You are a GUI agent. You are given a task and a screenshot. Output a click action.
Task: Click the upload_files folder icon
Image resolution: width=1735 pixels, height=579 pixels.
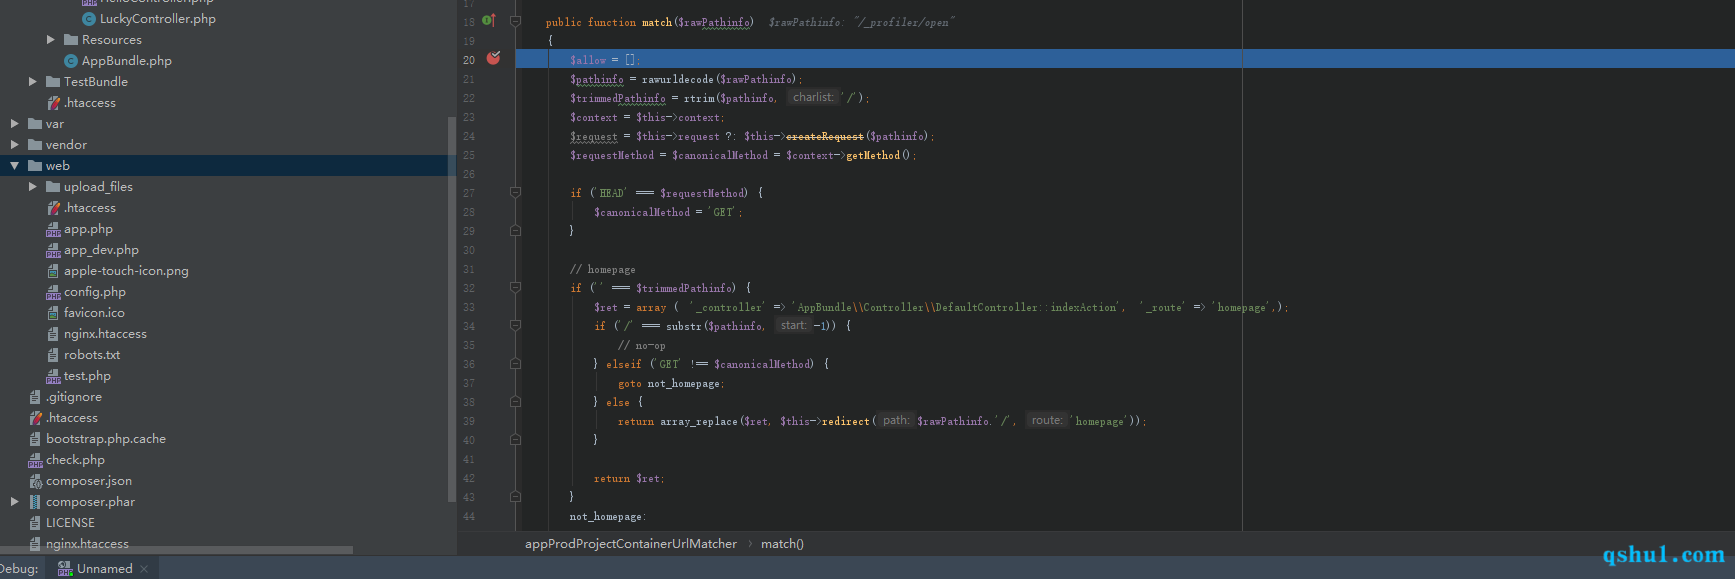tap(53, 187)
